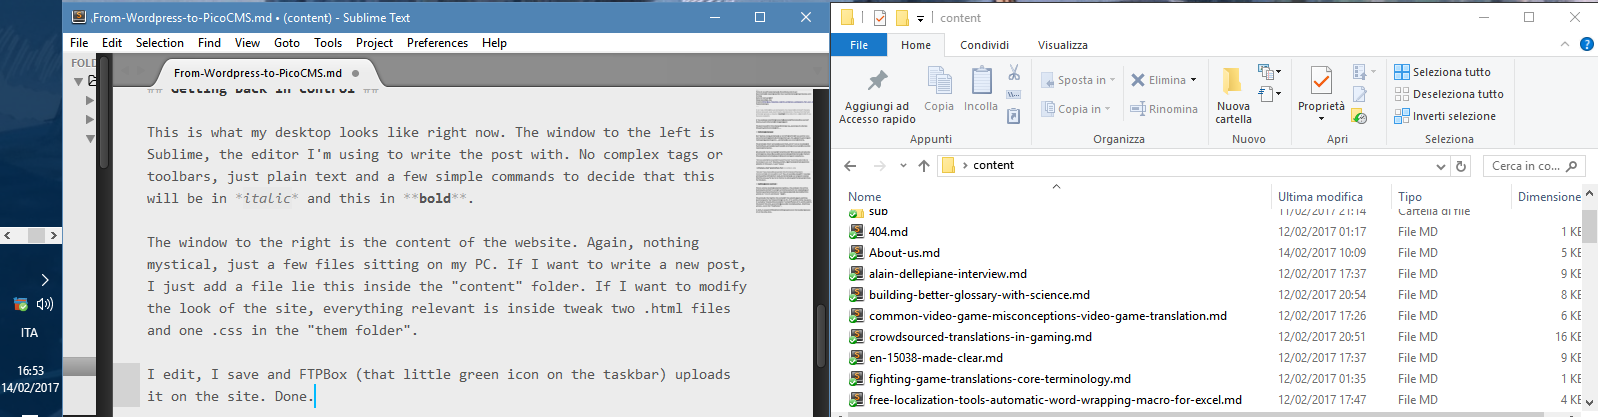
Task: Open the new item dropdown in Nuovo group
Action: 1269,72
